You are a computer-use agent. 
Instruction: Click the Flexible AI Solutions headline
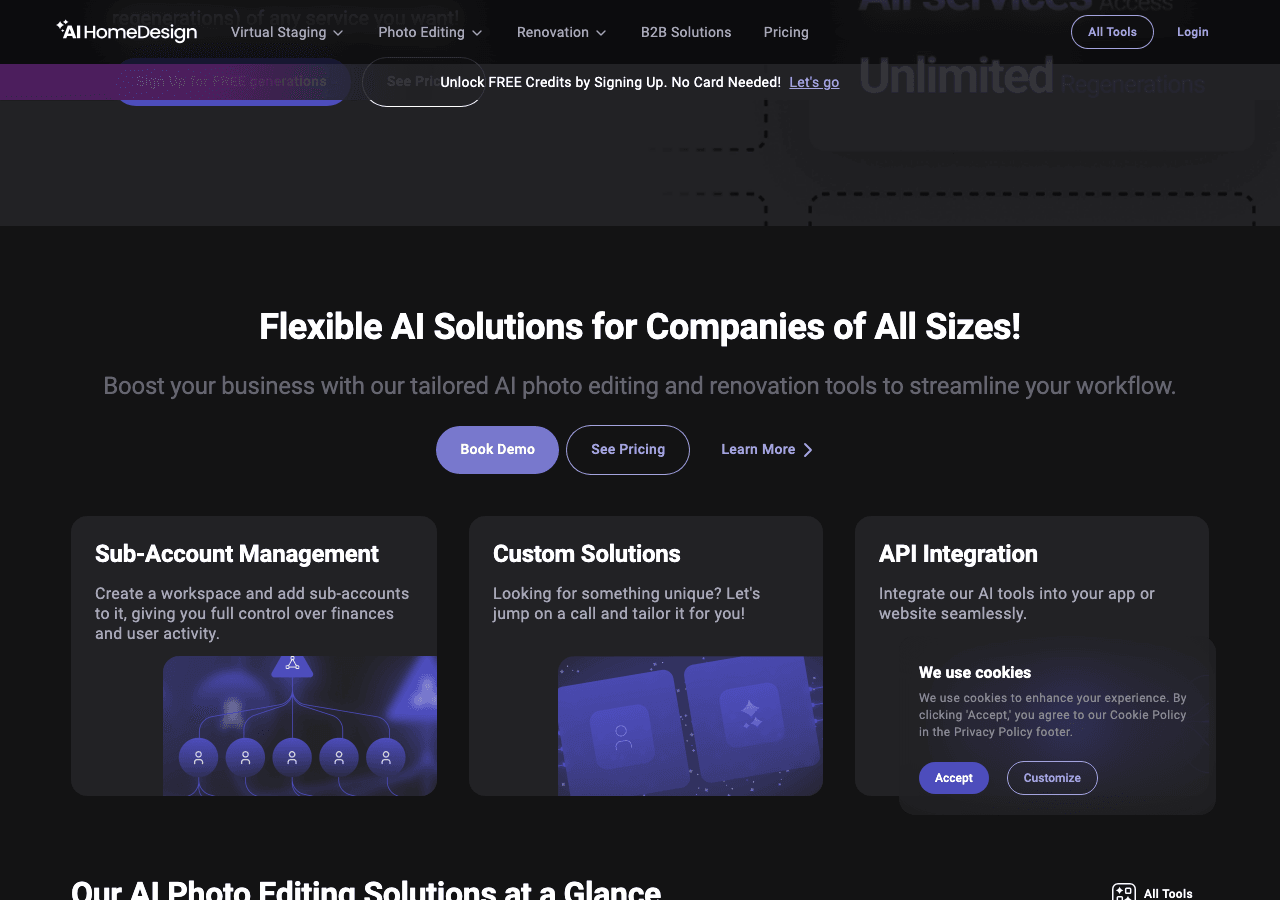[x=640, y=327]
